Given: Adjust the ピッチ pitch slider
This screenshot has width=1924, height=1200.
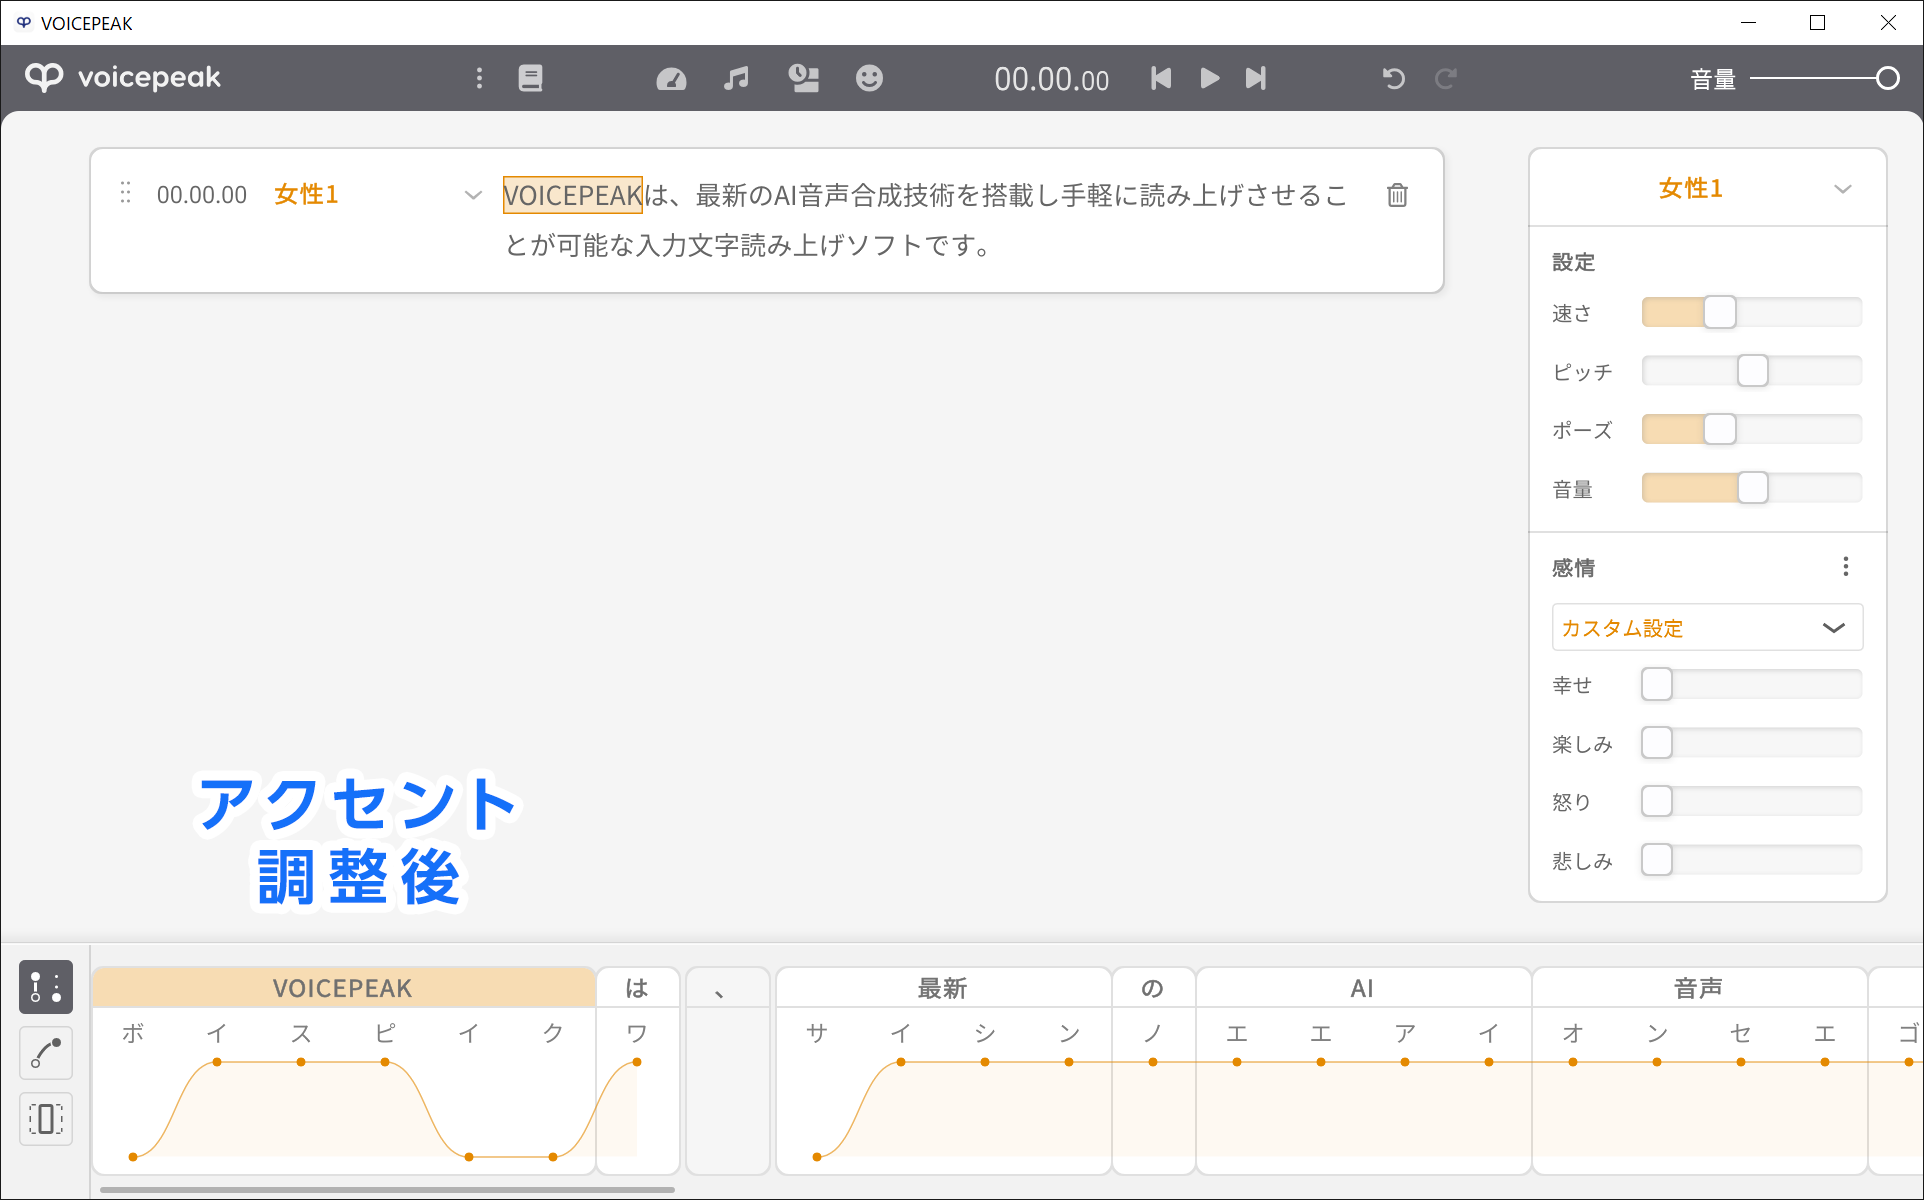Looking at the screenshot, I should point(1752,371).
